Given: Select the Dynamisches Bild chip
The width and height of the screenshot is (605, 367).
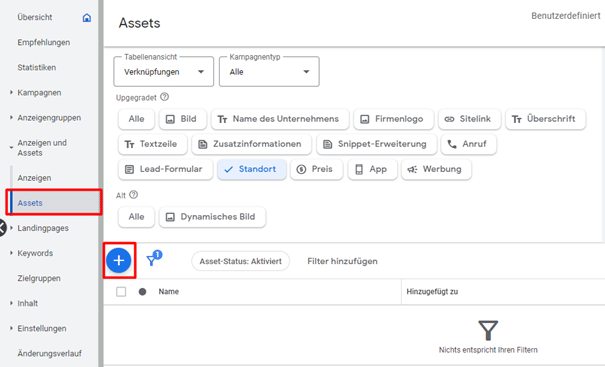Looking at the screenshot, I should (212, 217).
